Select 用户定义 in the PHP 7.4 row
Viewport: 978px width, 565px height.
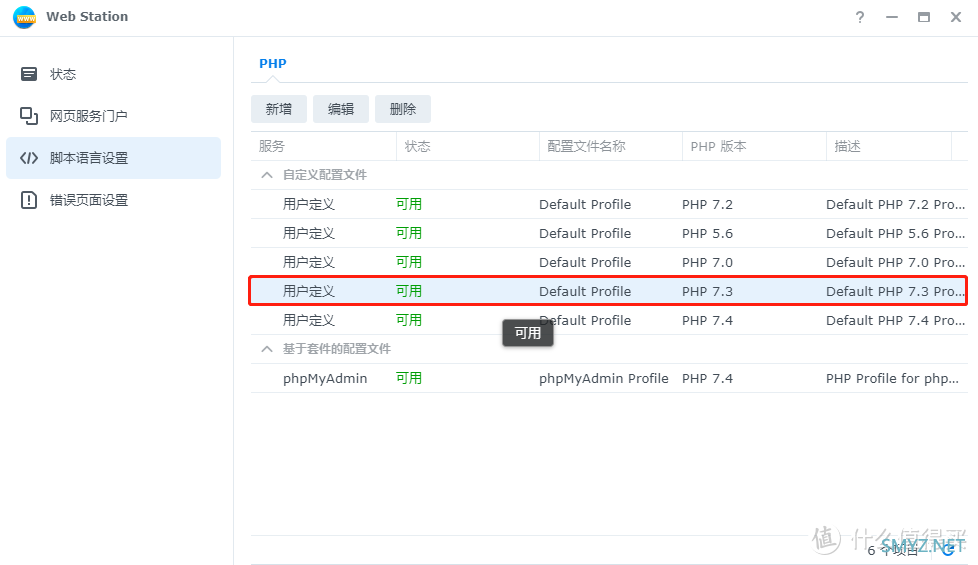point(309,321)
